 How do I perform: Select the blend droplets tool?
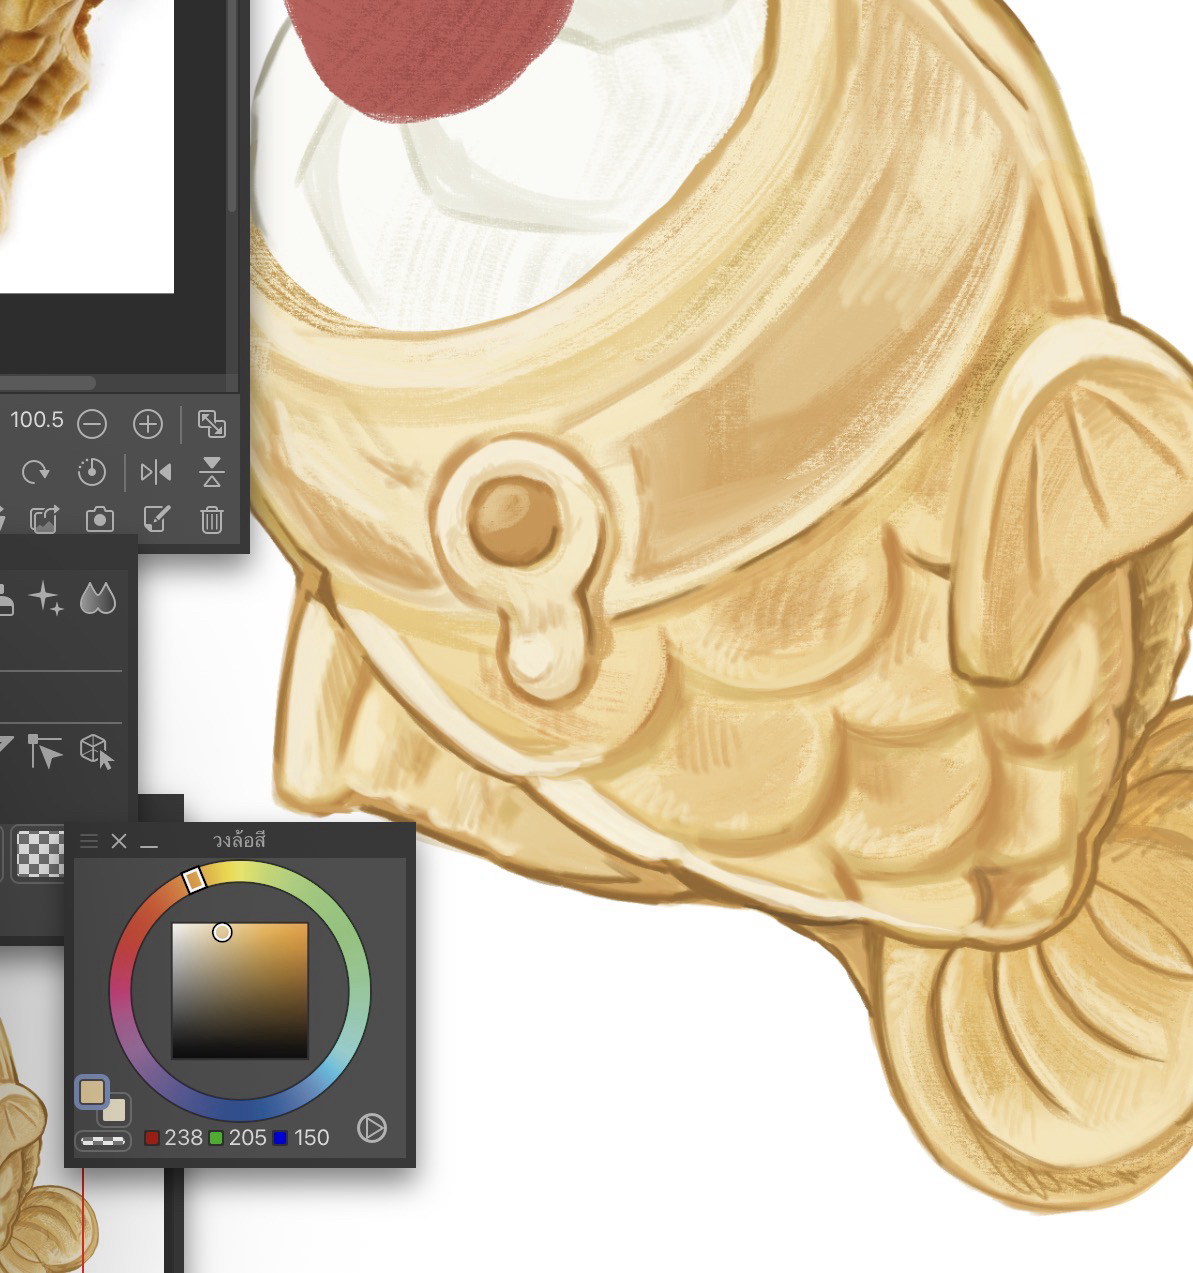(98, 599)
